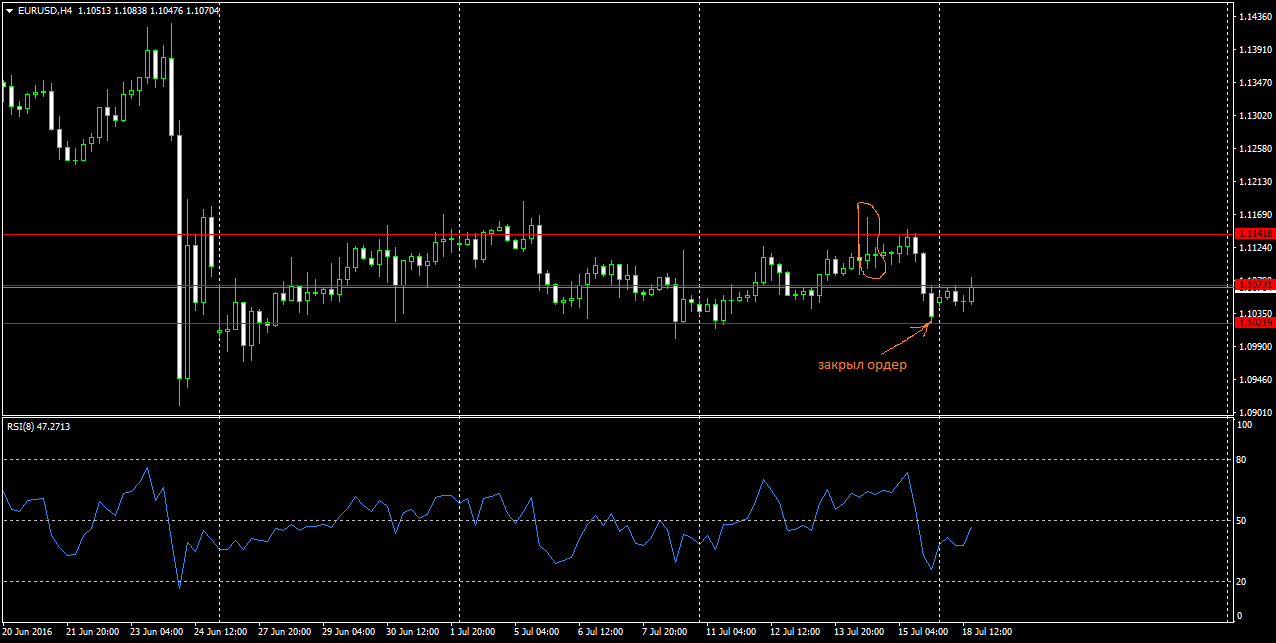Click the EURUSD,H4 chart title text
This screenshot has width=1276, height=643.
pyautogui.click(x=45, y=10)
